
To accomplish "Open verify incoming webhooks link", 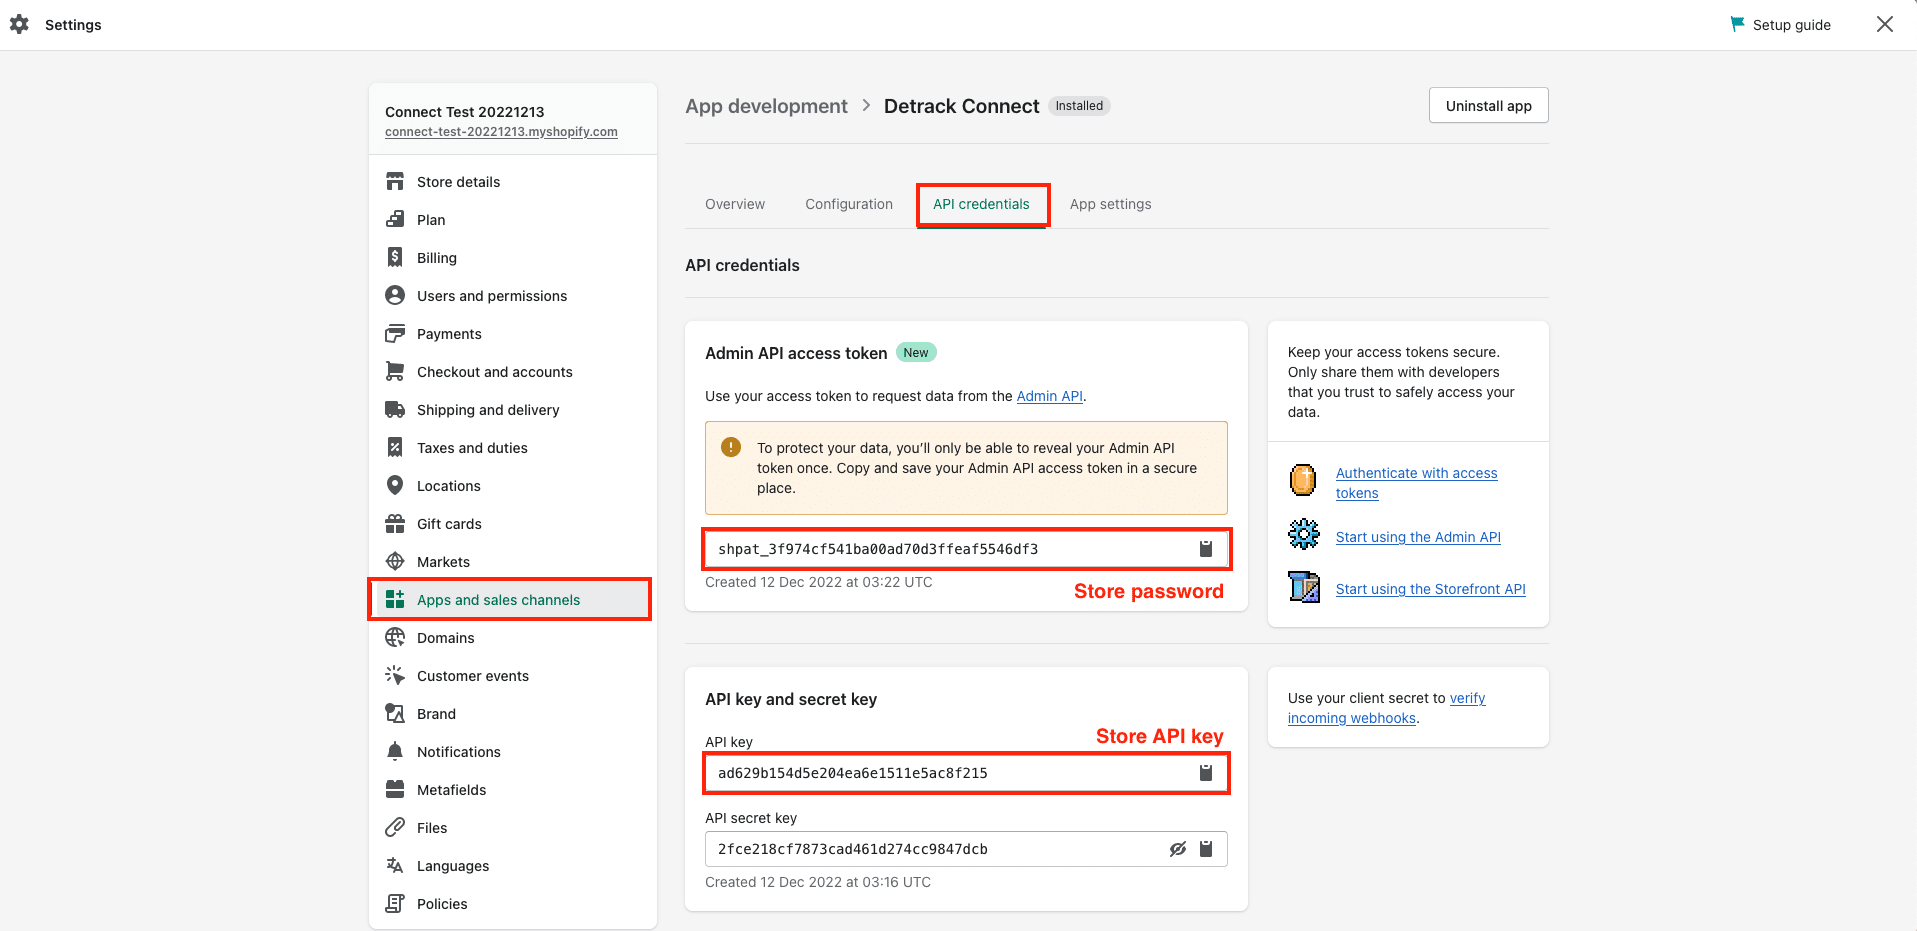I will pos(1387,708).
